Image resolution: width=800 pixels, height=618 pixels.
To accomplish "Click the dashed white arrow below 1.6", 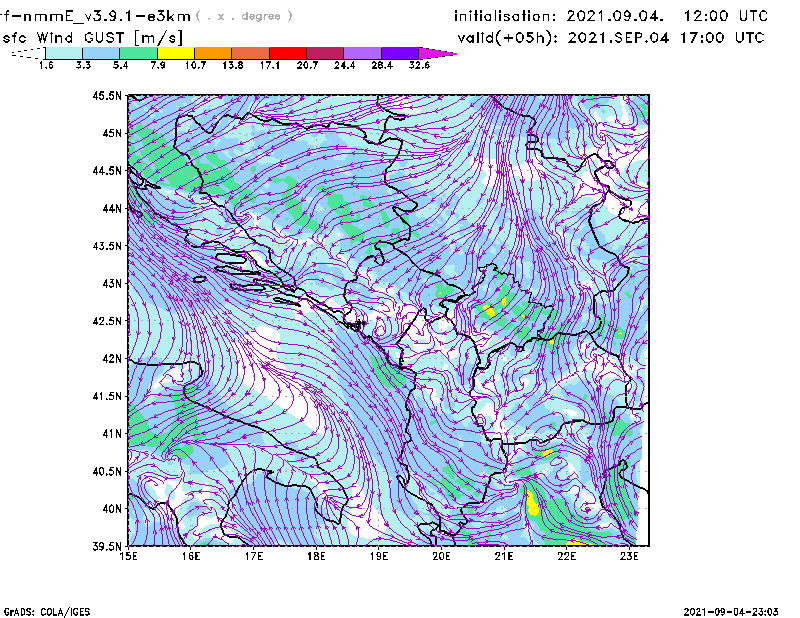I will pyautogui.click(x=28, y=53).
